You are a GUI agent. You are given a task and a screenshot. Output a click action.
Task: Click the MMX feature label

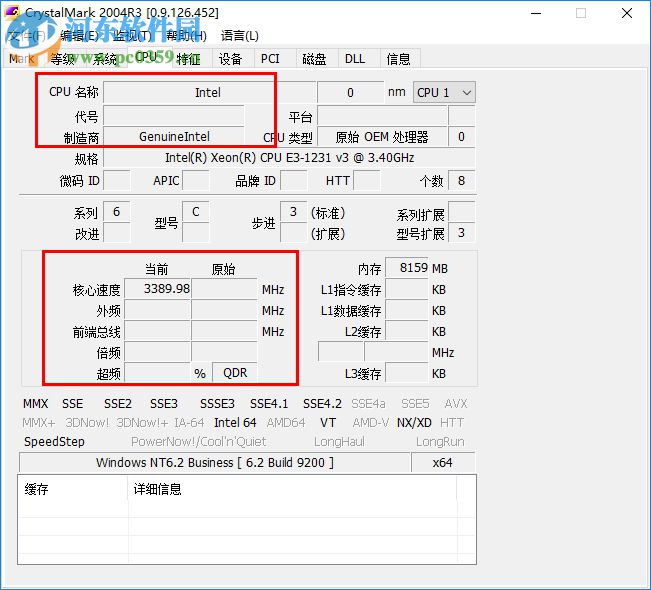pos(35,404)
